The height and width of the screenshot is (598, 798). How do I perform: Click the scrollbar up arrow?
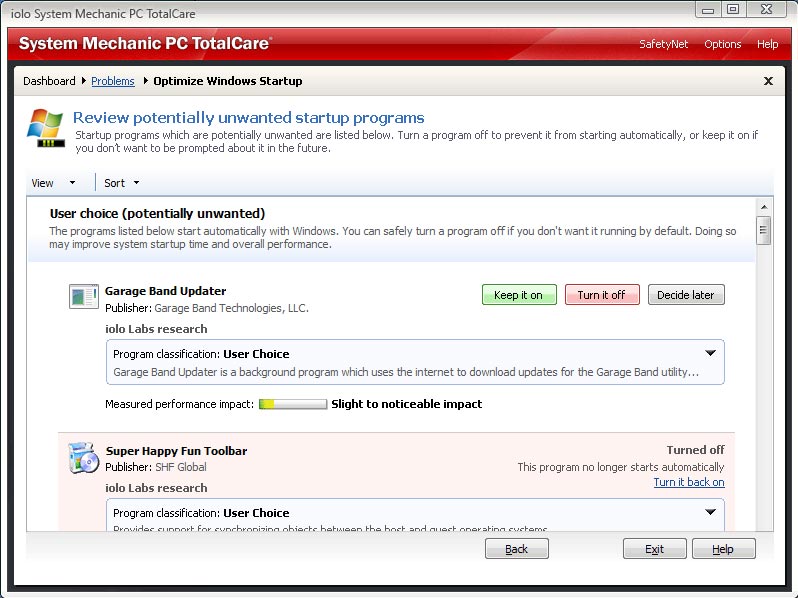pyautogui.click(x=764, y=207)
